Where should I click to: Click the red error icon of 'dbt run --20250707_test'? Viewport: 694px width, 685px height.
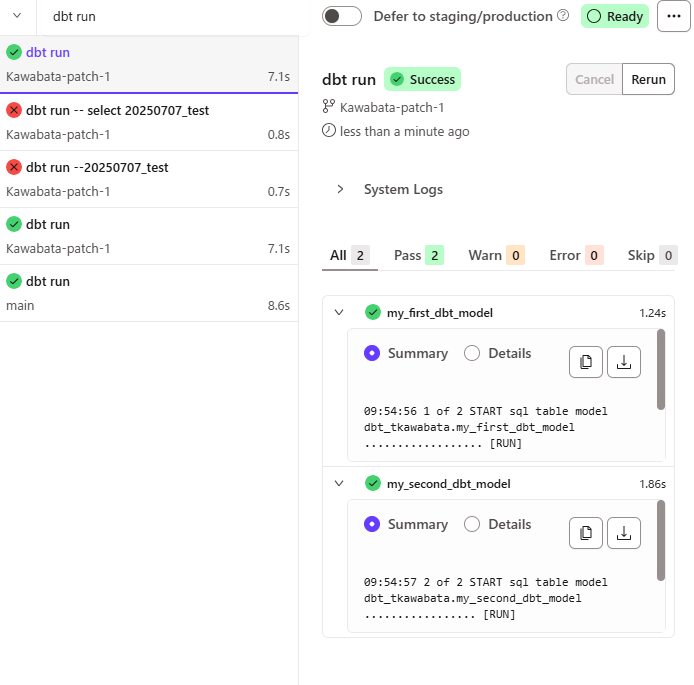click(x=14, y=167)
